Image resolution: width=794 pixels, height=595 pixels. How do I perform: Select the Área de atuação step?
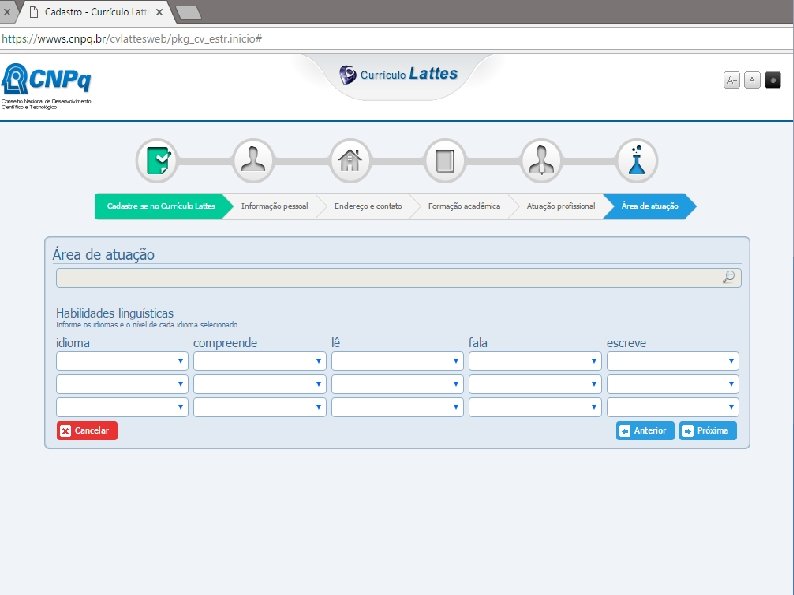point(650,206)
